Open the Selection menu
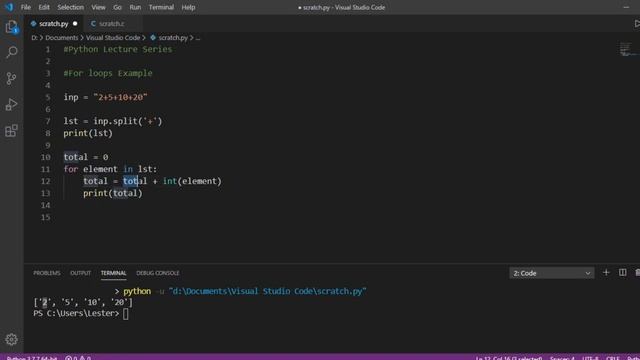Screen dimensions: 640x360 tap(70, 7)
